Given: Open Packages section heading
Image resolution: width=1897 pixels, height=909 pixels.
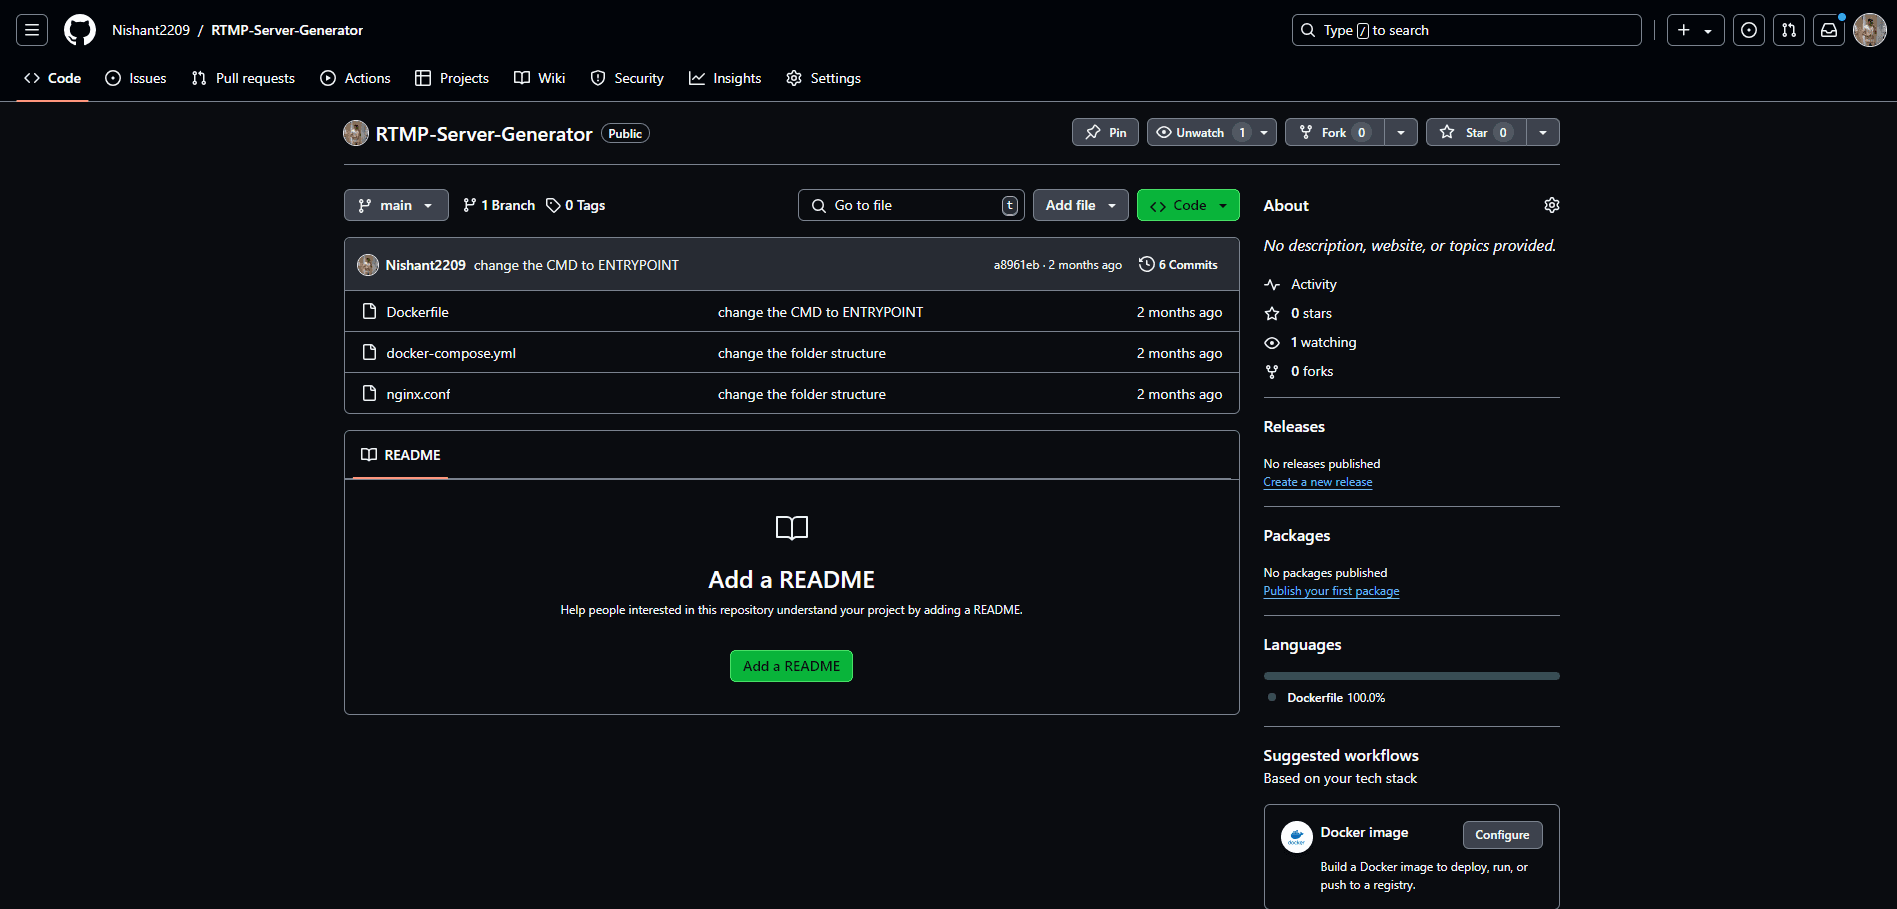Looking at the screenshot, I should coord(1297,536).
